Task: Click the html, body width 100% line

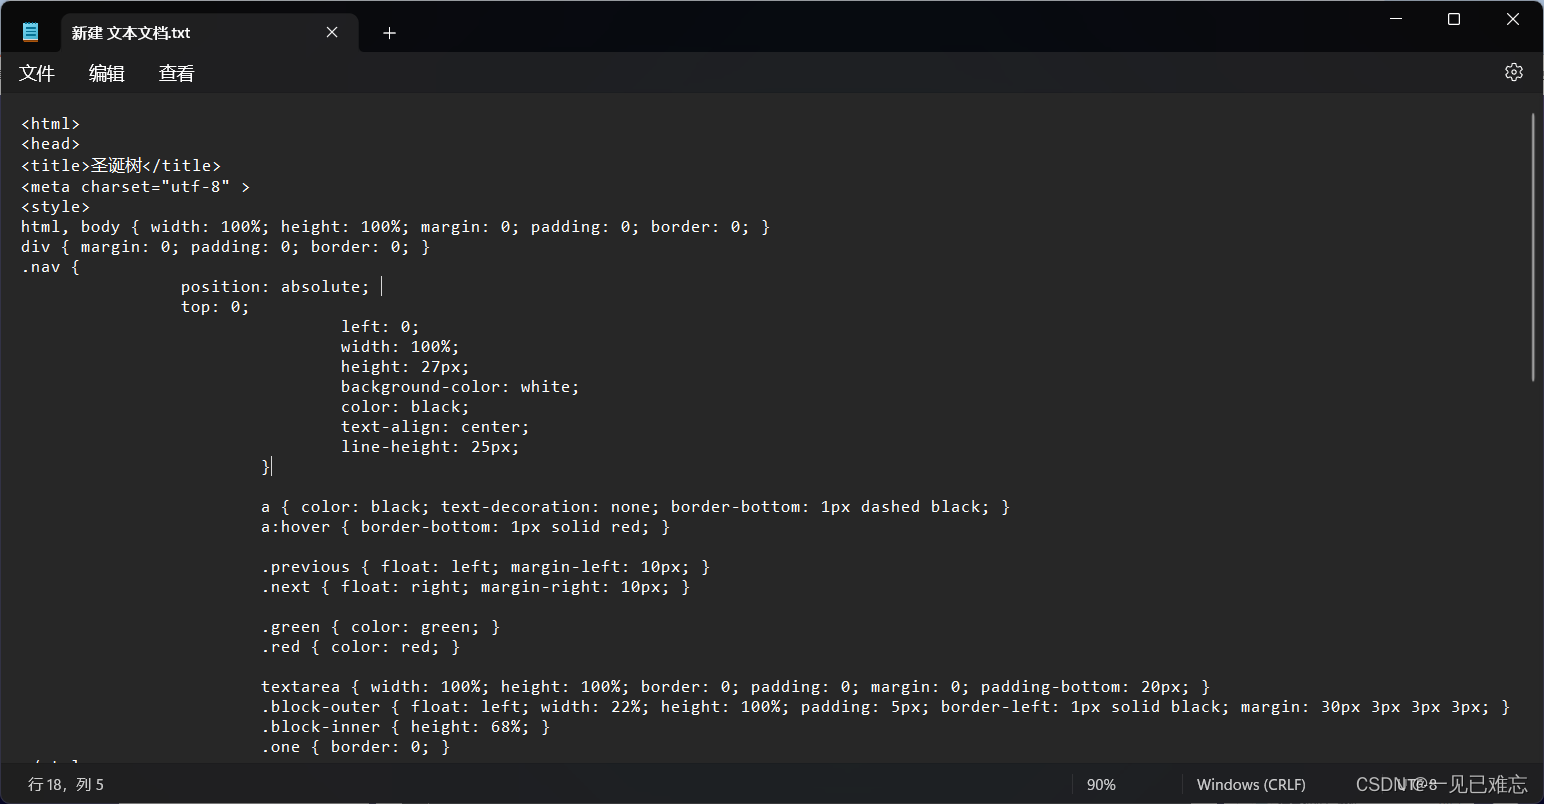Action: coord(395,227)
